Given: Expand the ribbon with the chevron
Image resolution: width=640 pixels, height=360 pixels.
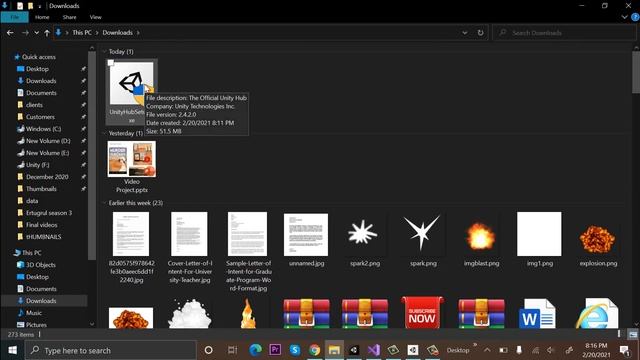Looking at the screenshot, I should (624, 17).
